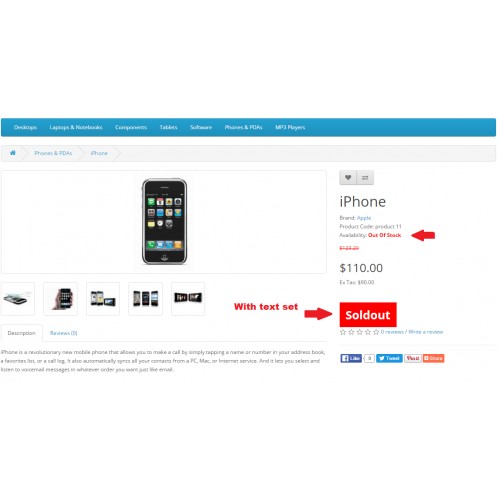500x500 pixels.
Task: Click the main iPhone product image
Action: coord(164,221)
